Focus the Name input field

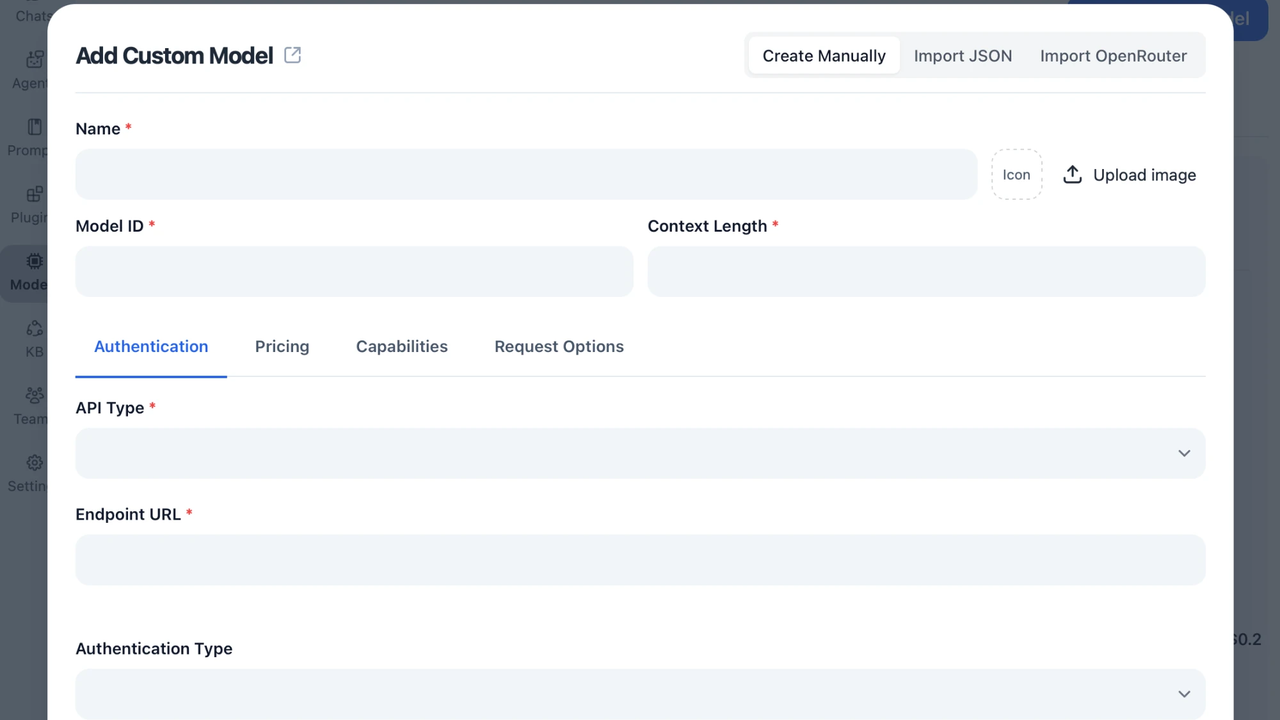pos(526,175)
